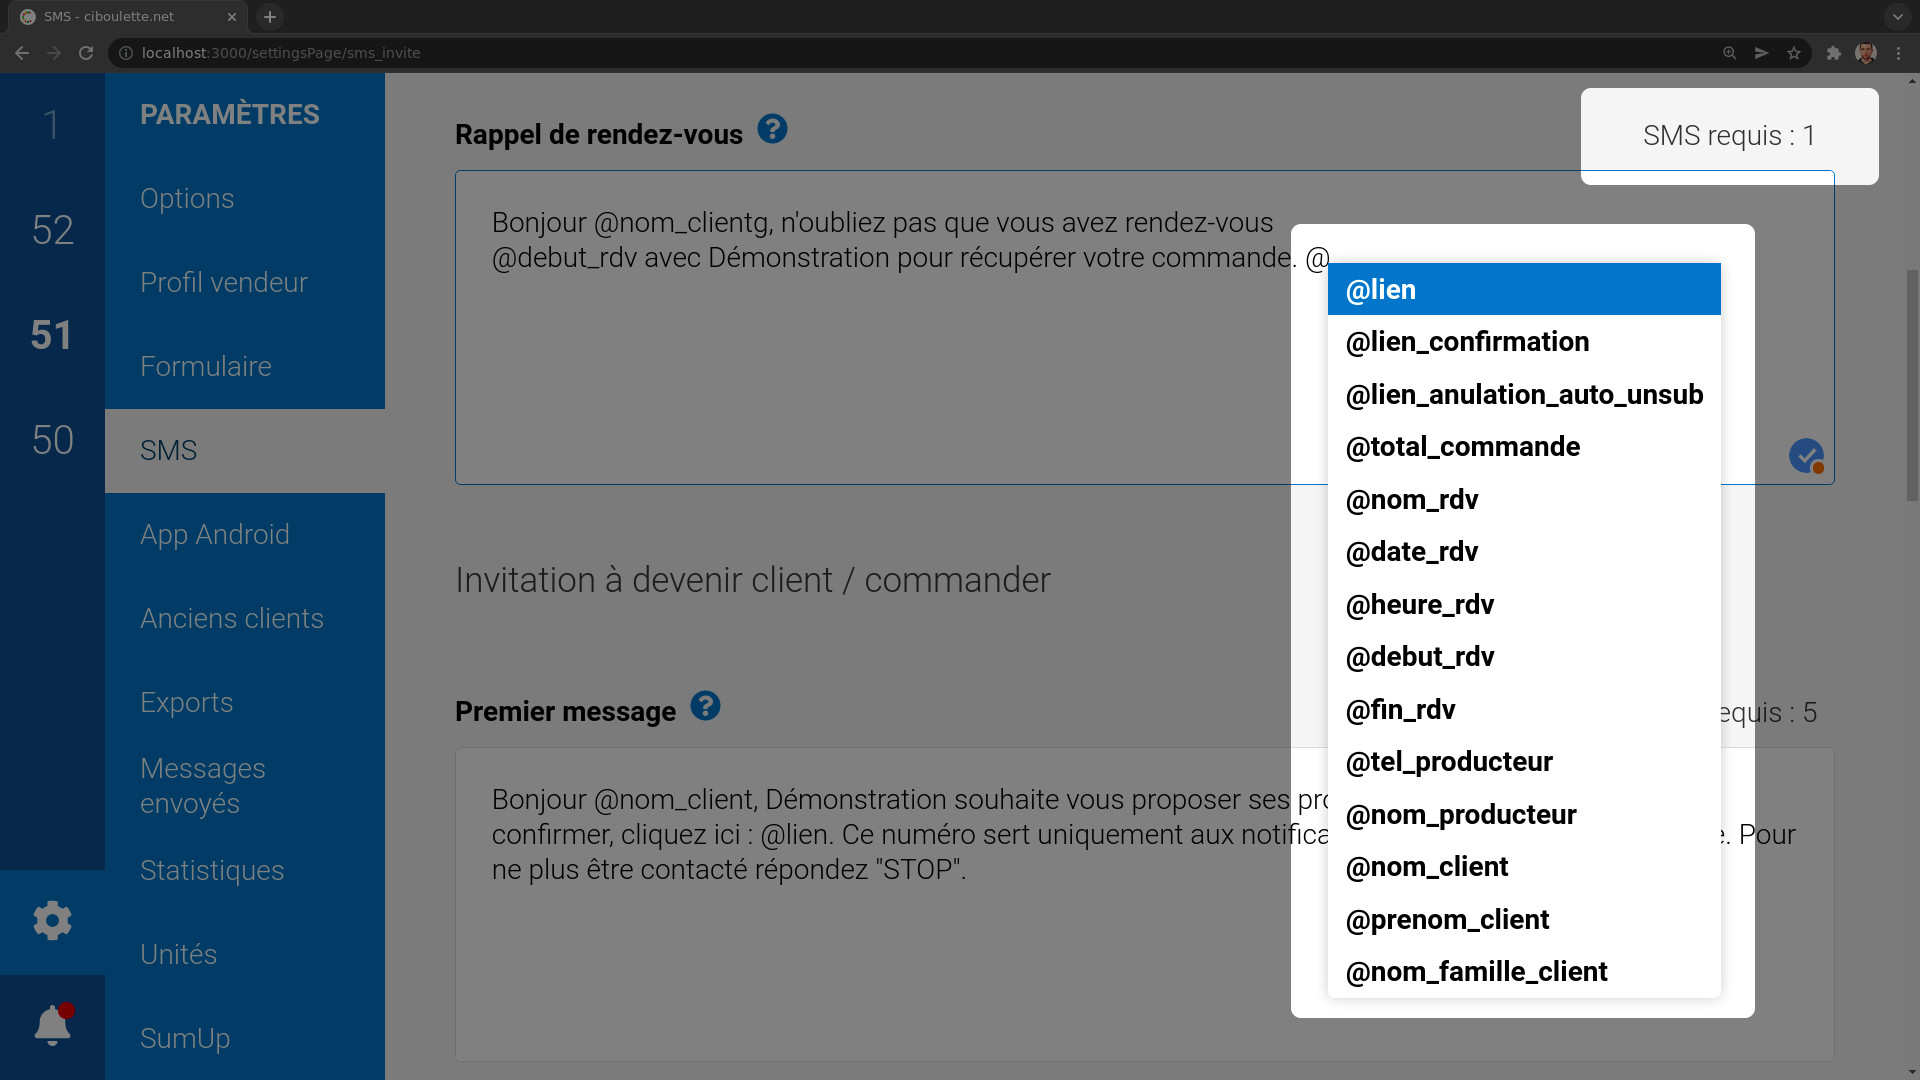Open the settings gear in the left rail
The width and height of the screenshot is (1920, 1080).
[x=52, y=921]
